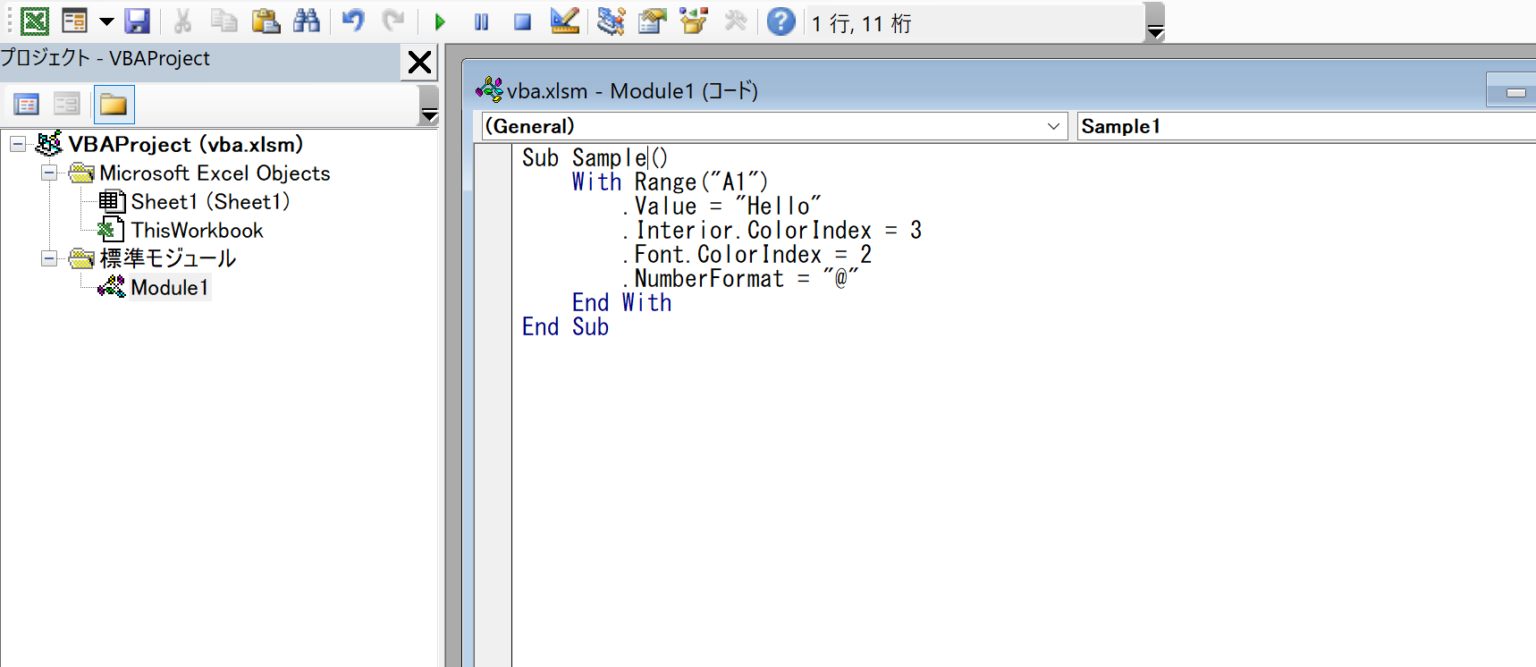This screenshot has height=667, width=1536.
Task: Pause execution with the Break icon
Action: [481, 22]
